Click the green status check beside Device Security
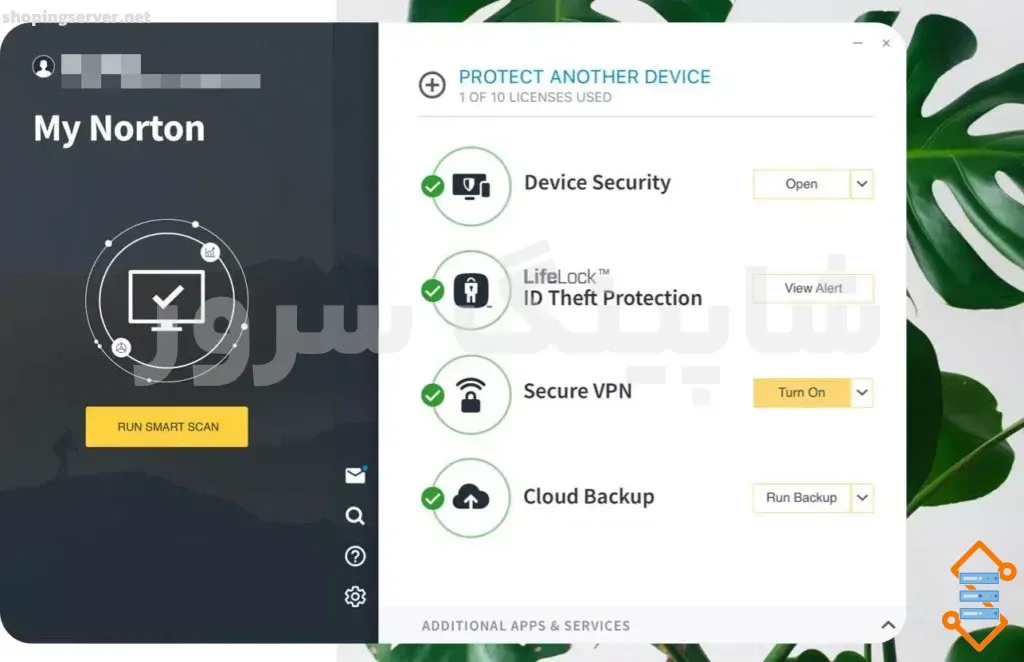Screen dimensions: 1024x662 432,184
